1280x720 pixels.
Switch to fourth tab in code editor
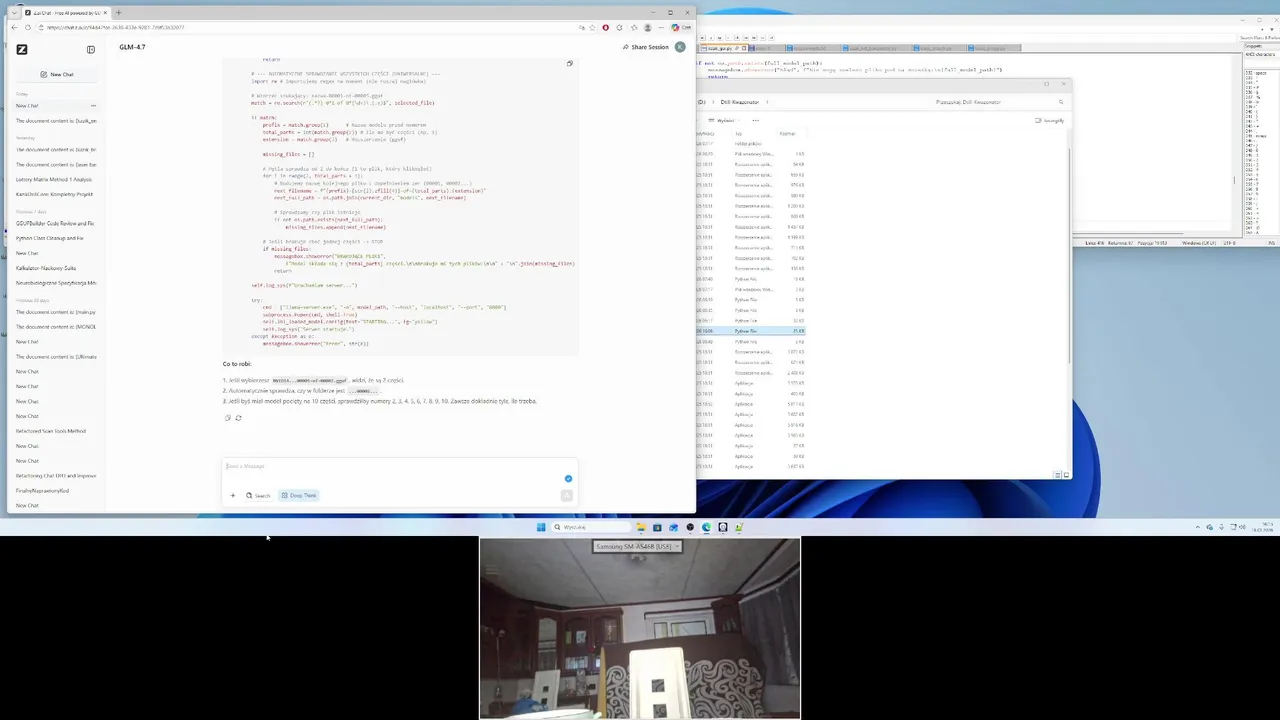(875, 48)
